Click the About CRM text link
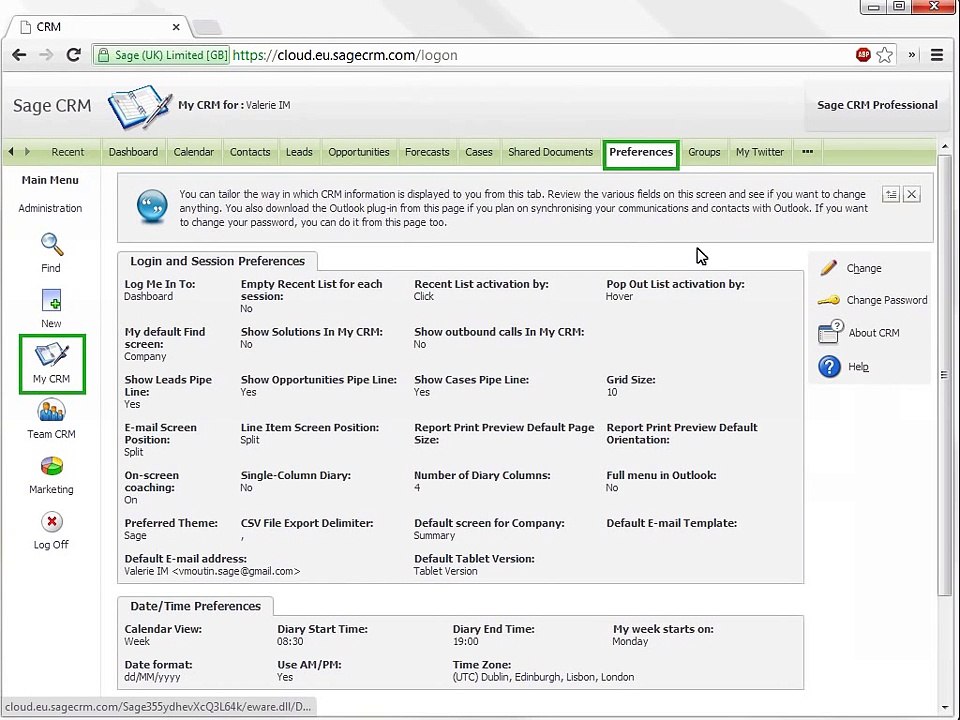The height and width of the screenshot is (720, 960). point(874,332)
